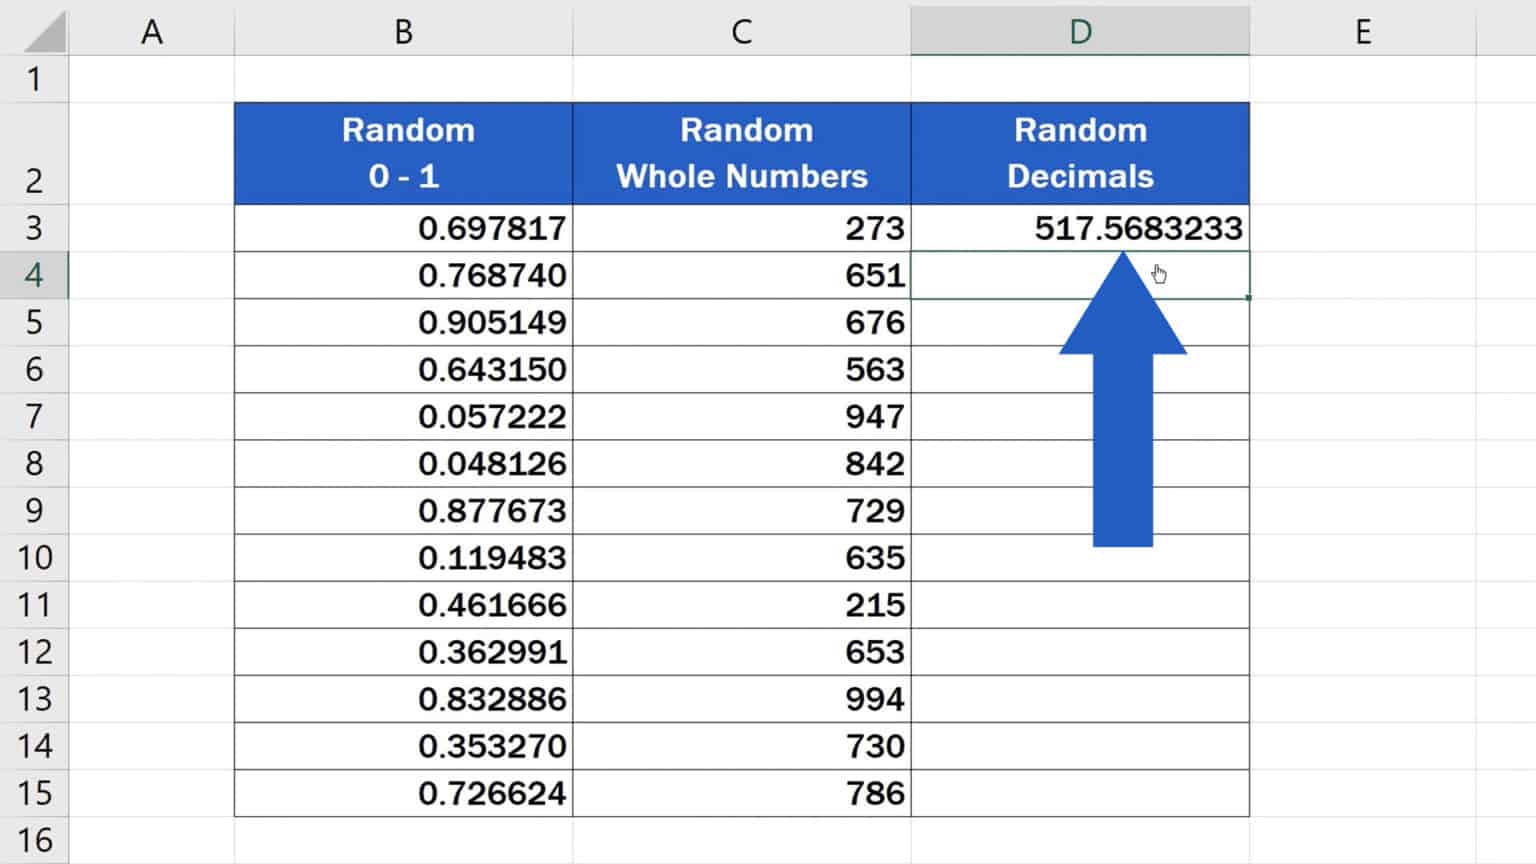Select row 11 header
The image size is (1536, 864).
[x=34, y=604]
